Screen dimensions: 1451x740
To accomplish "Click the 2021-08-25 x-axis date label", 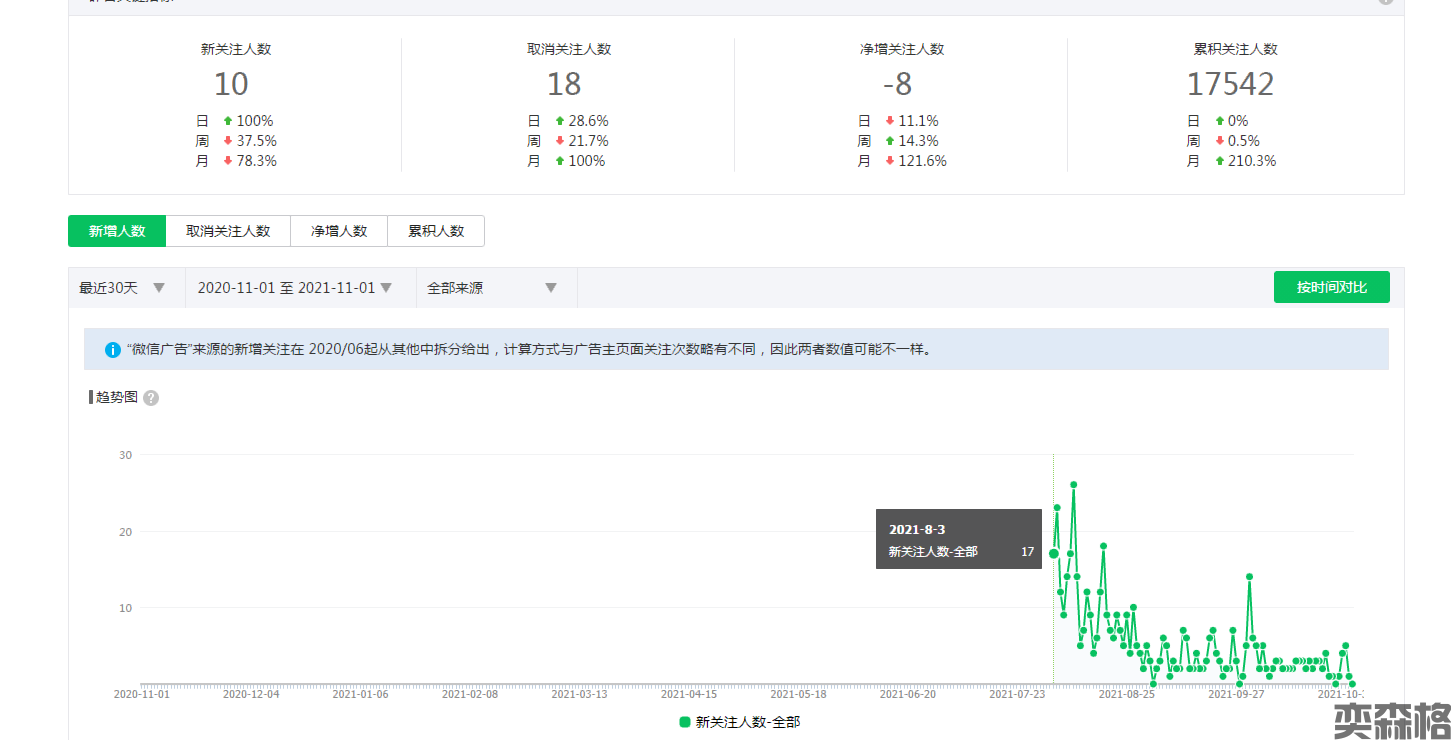I will click(1126, 693).
